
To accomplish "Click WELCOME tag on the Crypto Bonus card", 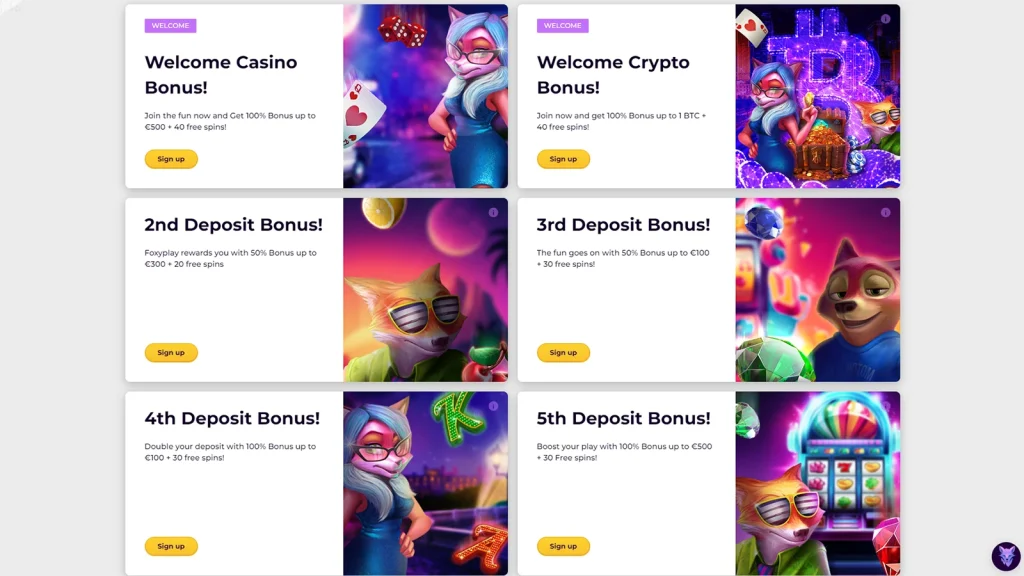I will (x=562, y=25).
